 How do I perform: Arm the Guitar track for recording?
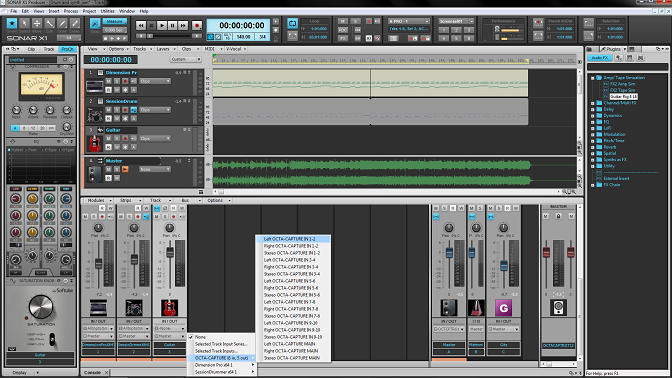point(125,138)
